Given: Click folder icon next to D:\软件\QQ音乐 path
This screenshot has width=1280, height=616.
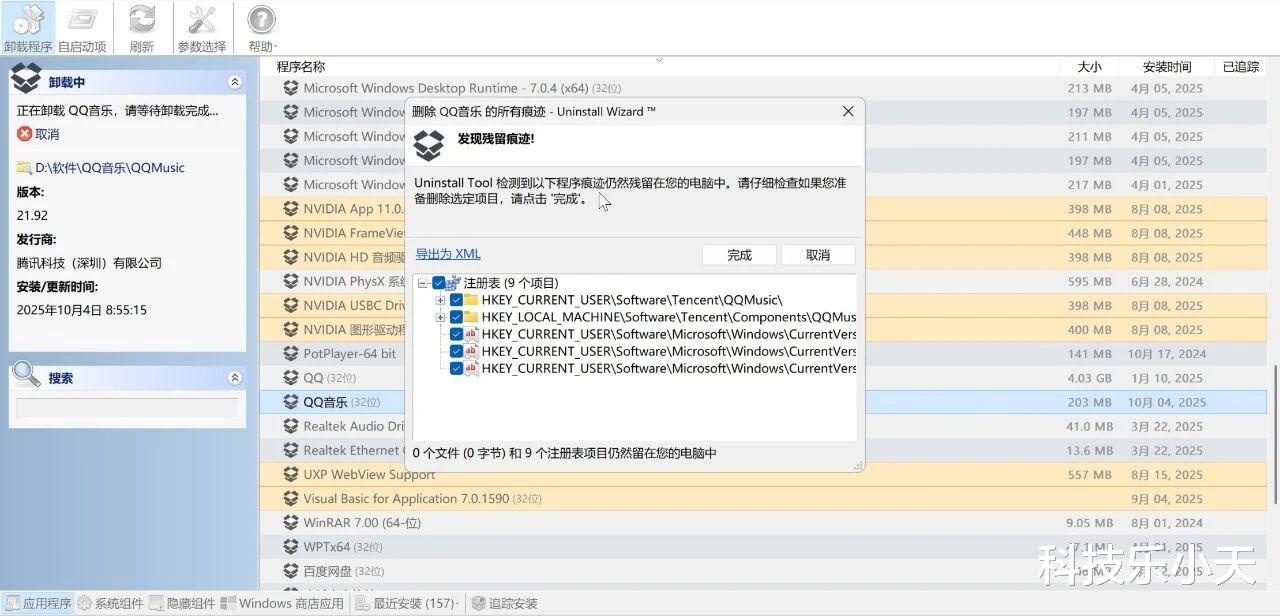Looking at the screenshot, I should [24, 168].
